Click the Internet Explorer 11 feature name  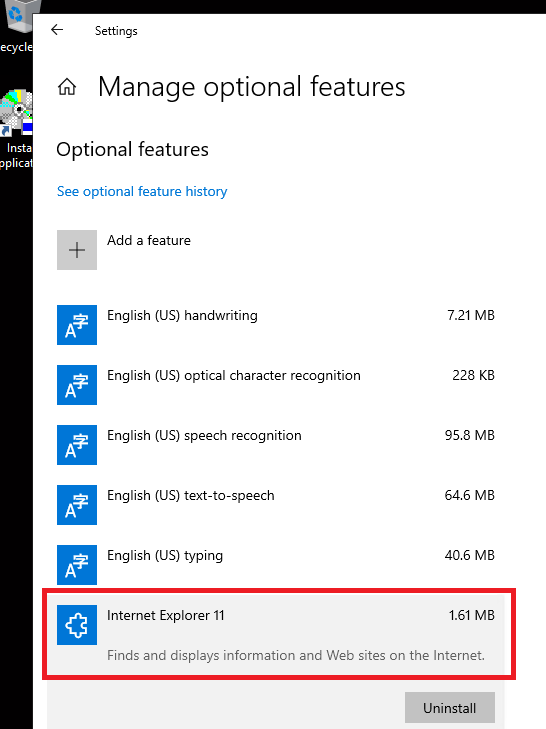coord(166,616)
